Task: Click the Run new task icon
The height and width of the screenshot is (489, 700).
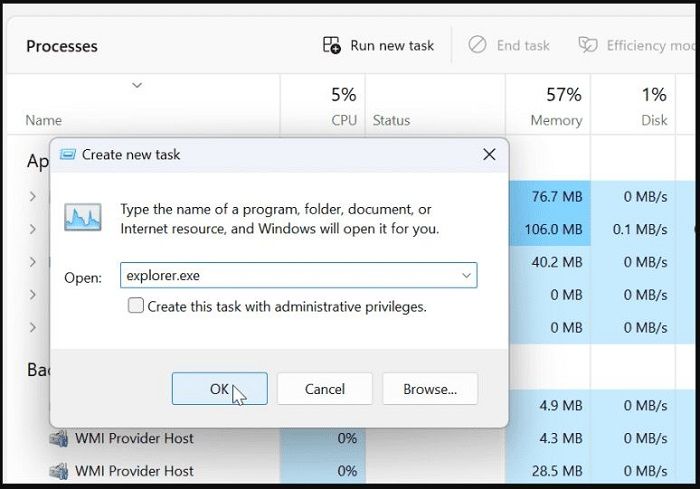Action: pyautogui.click(x=332, y=45)
